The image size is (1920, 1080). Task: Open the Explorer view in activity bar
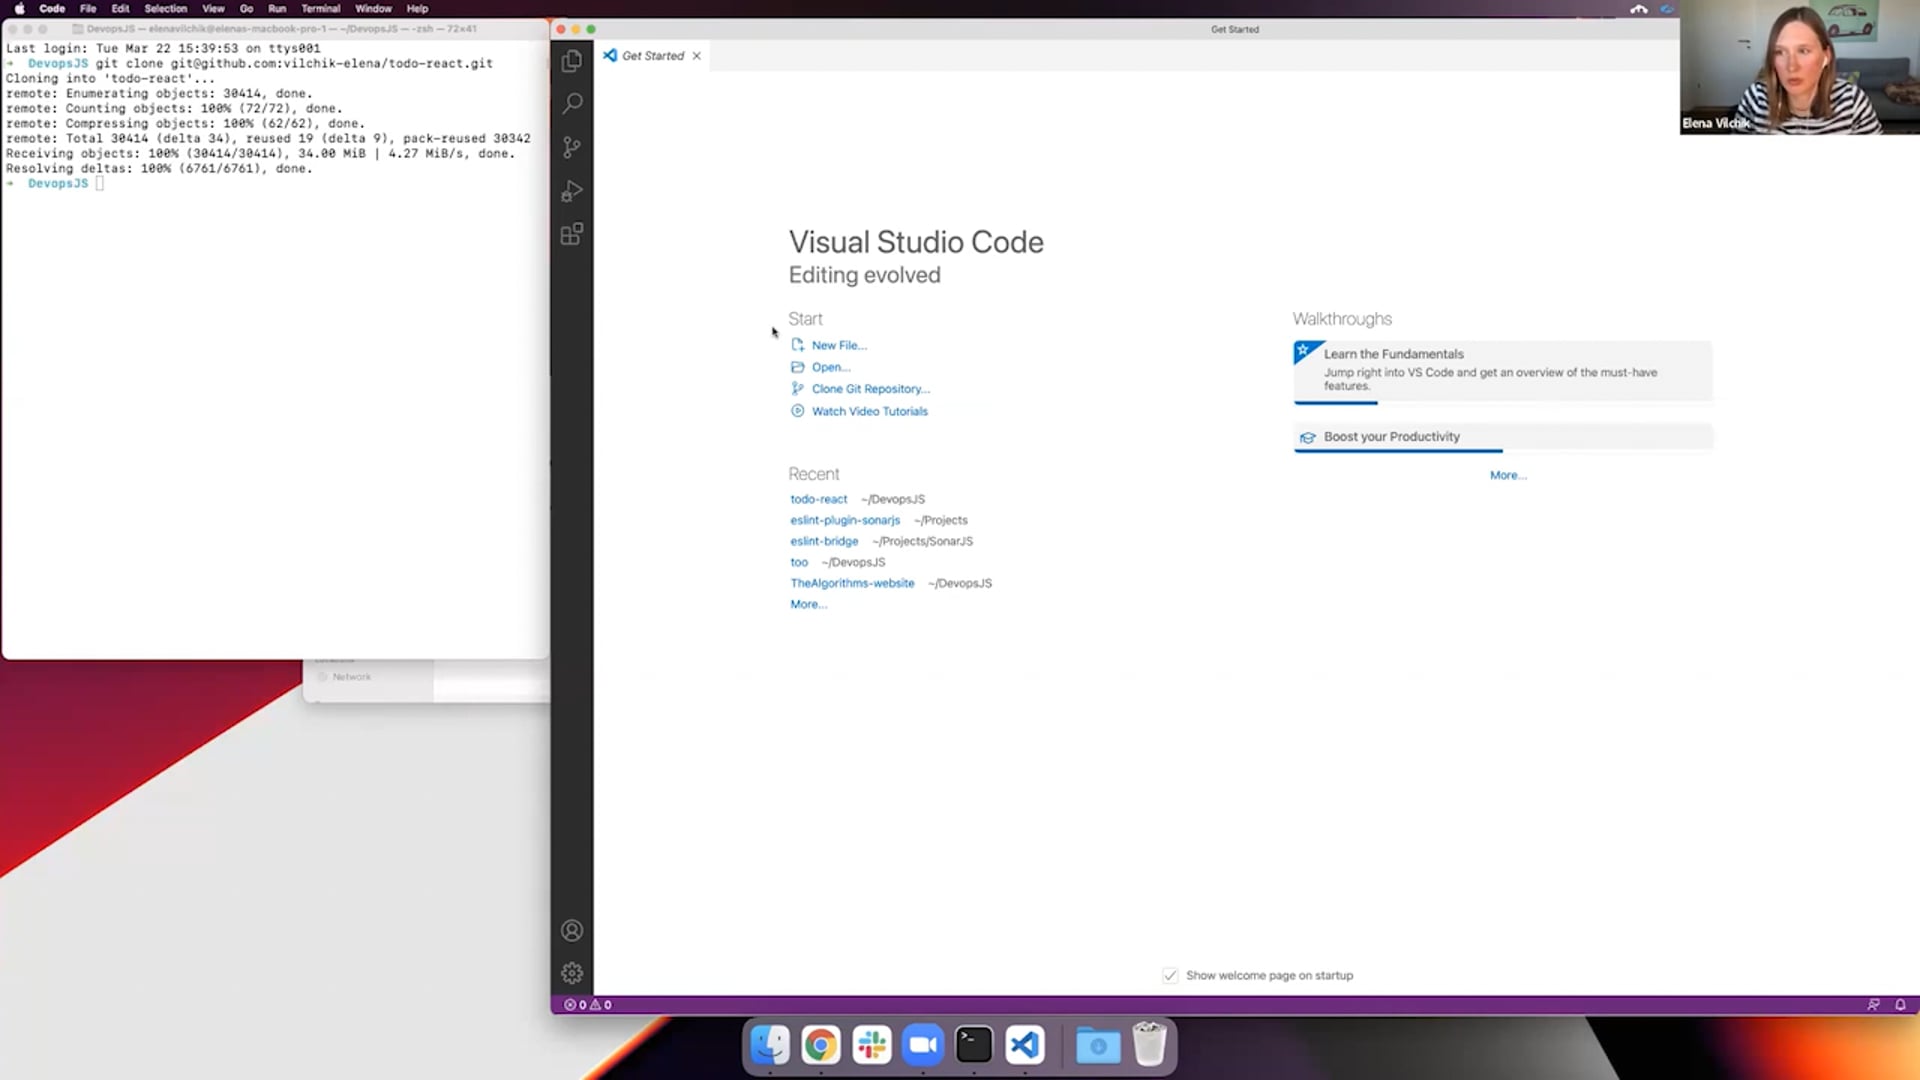point(572,61)
